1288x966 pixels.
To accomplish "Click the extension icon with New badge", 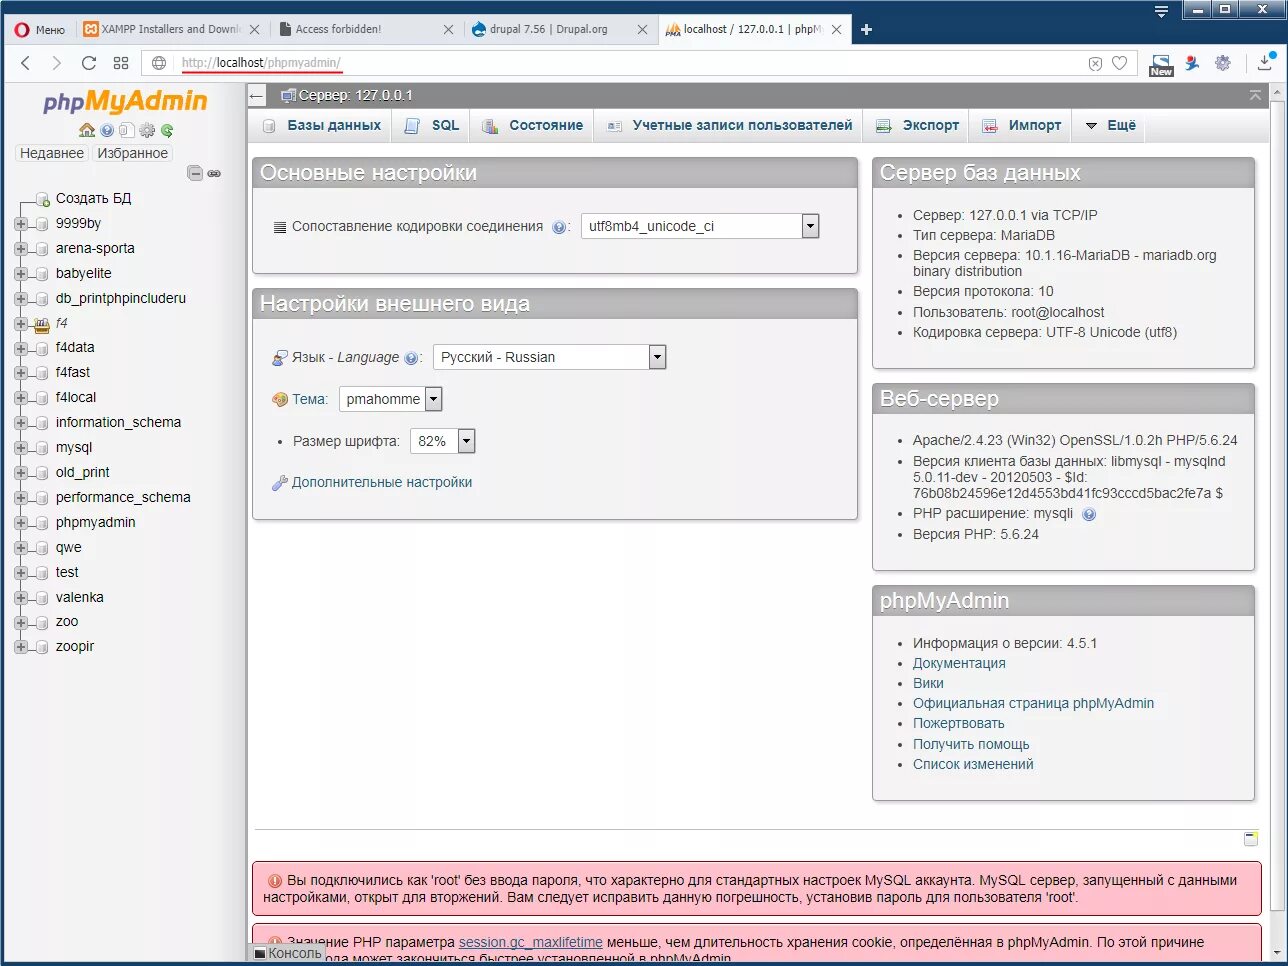I will 1161,65.
